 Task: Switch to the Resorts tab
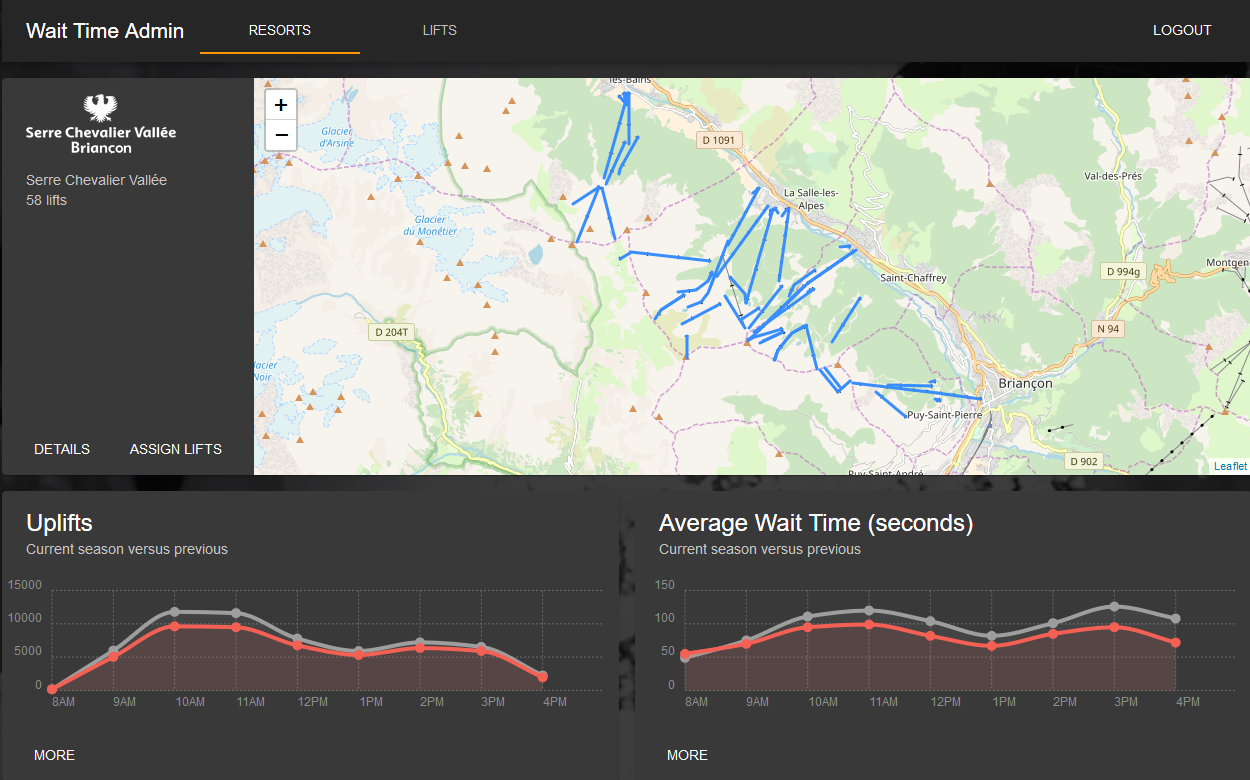pyautogui.click(x=280, y=30)
